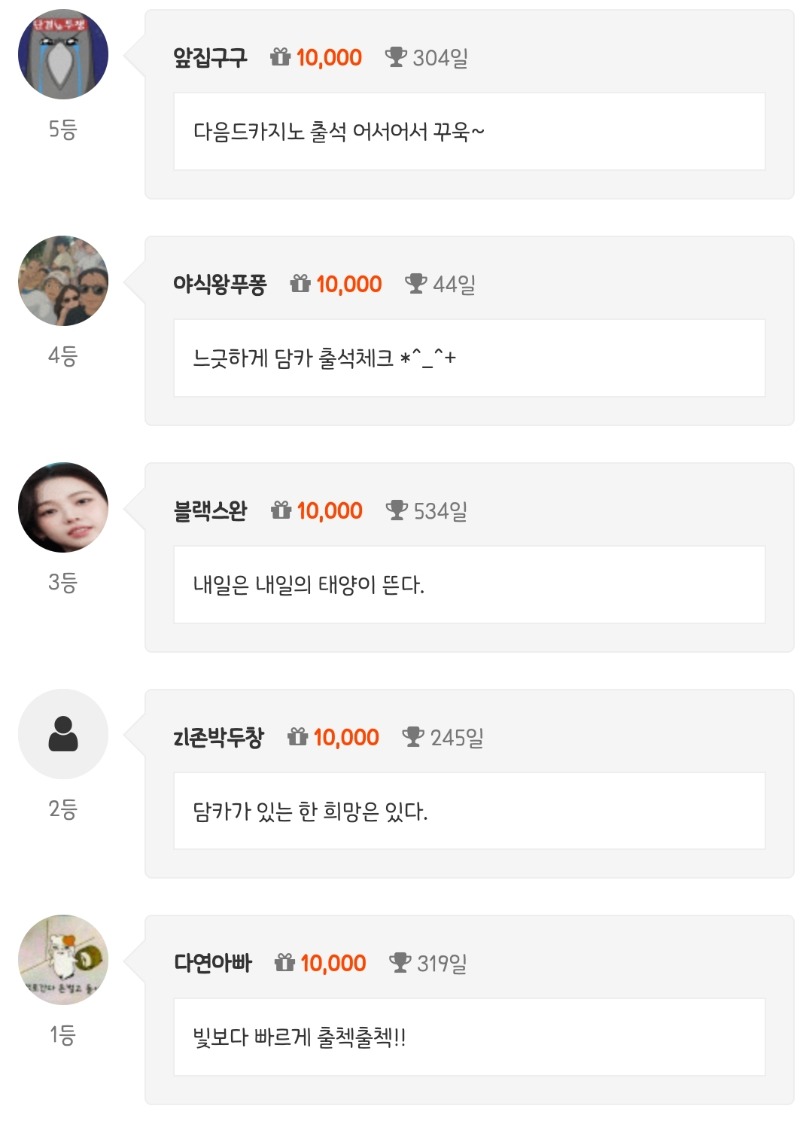This screenshot has height=1124, width=800.
Task: Open 앞집구구's penguin profile avatar
Action: [x=63, y=54]
